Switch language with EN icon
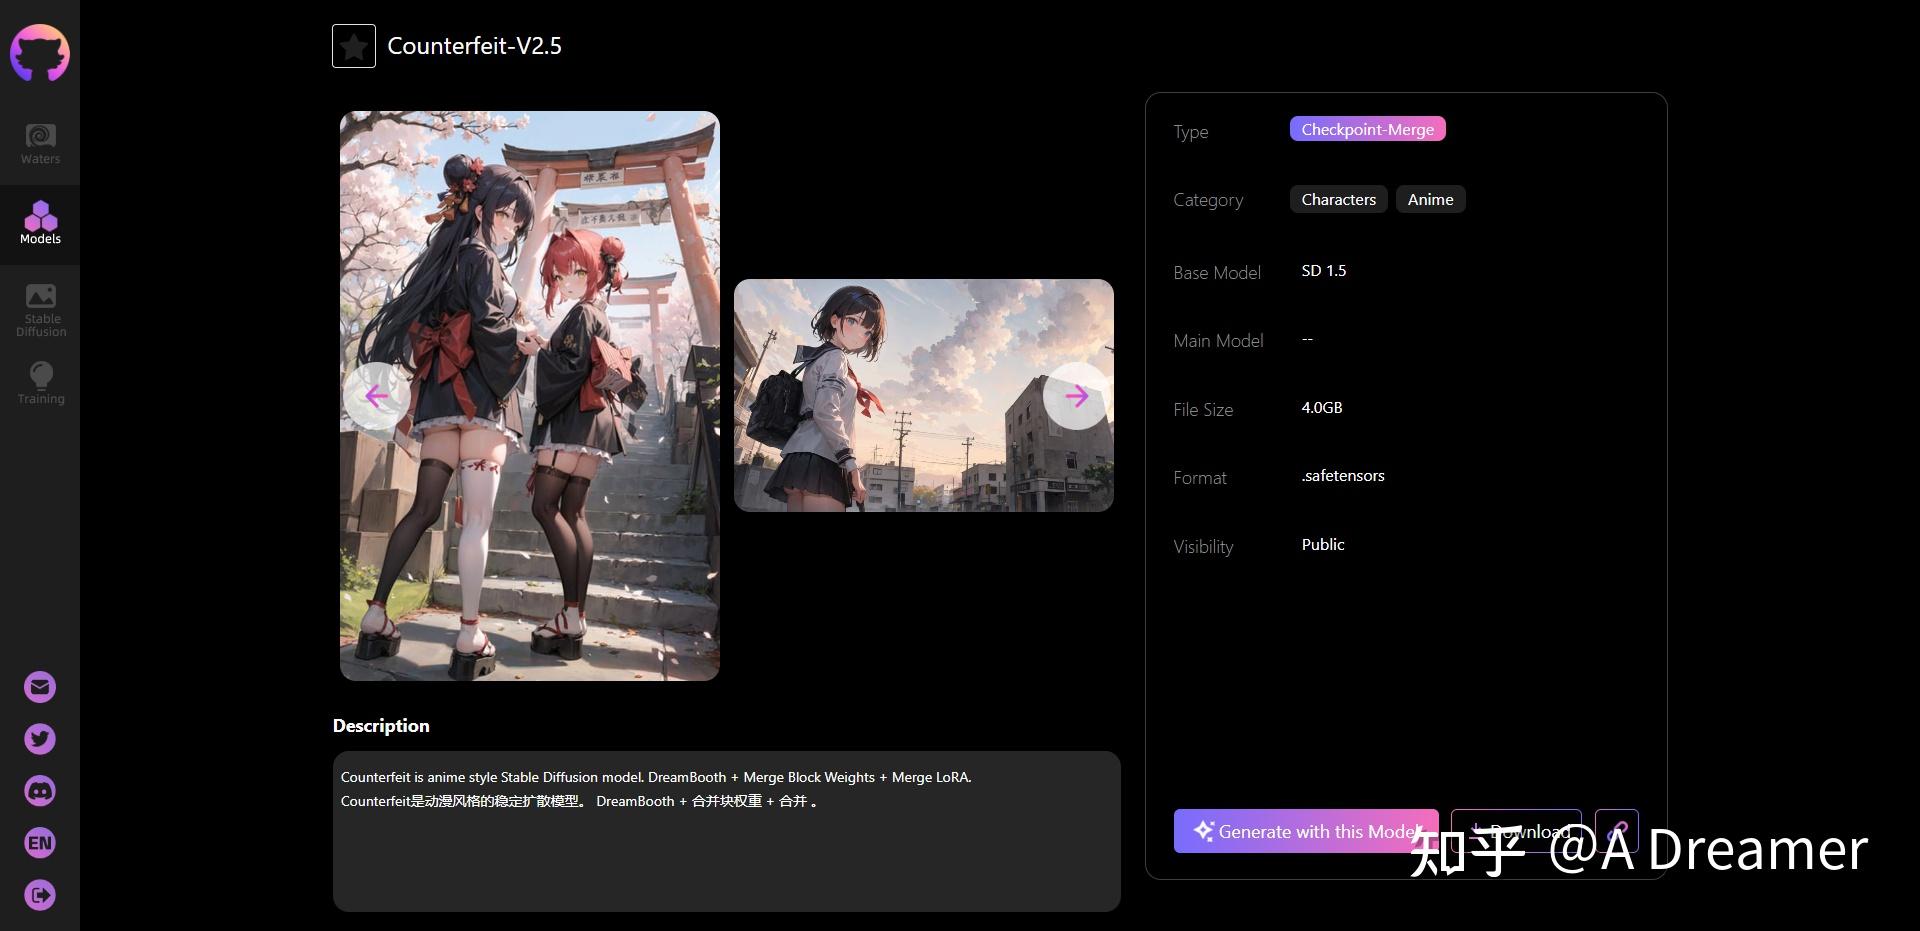1920x931 pixels. (40, 843)
